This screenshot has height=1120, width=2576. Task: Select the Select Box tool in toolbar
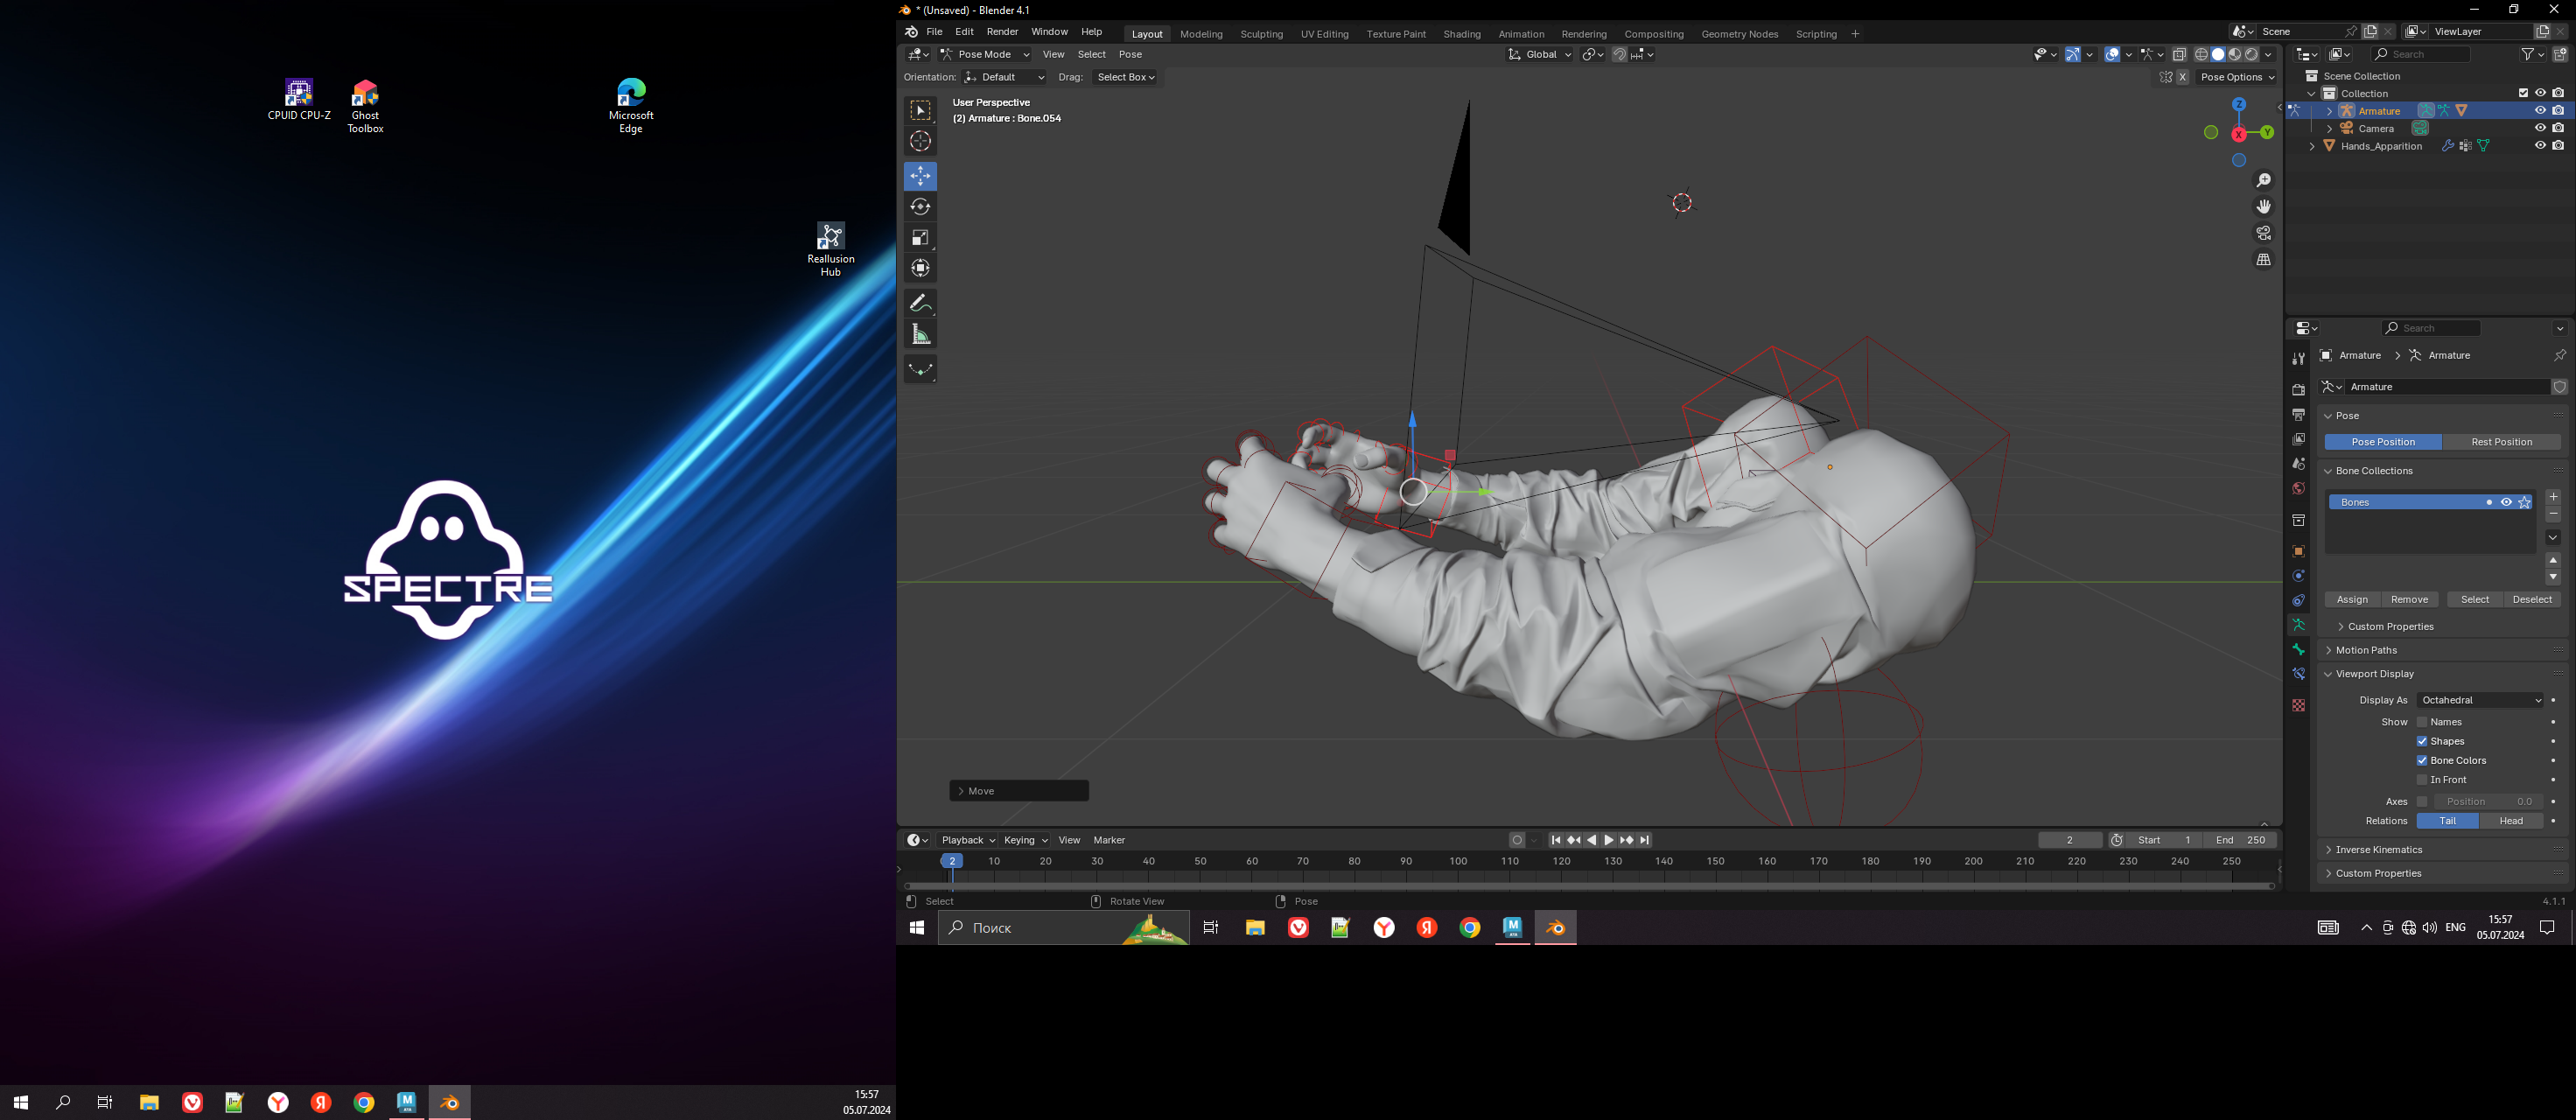920,110
